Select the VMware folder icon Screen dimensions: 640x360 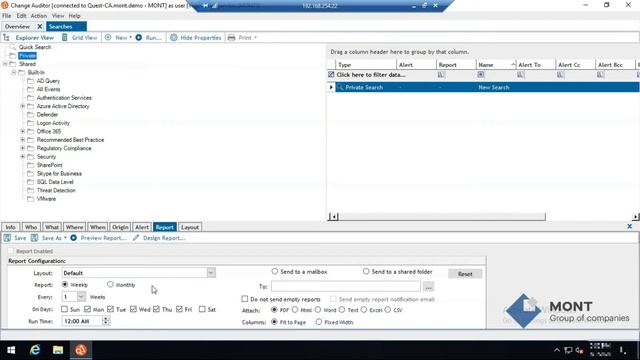[x=31, y=199]
